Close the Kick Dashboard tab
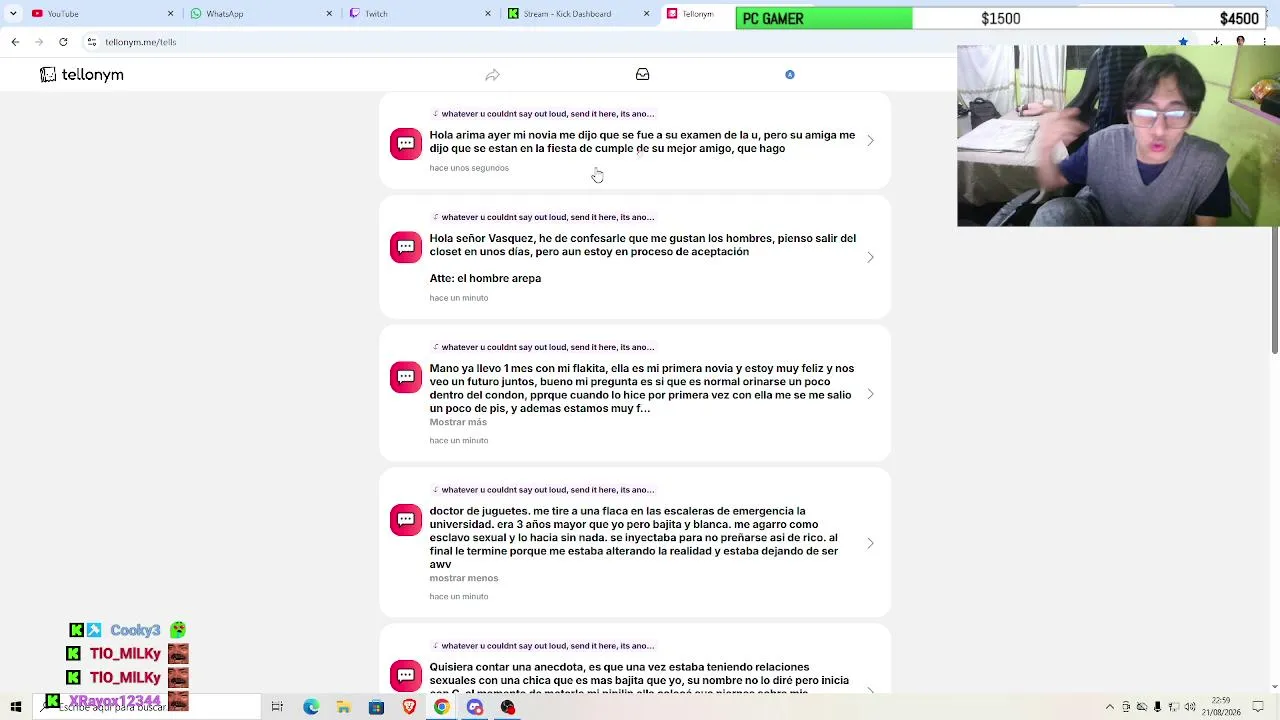Screen dimensions: 1280x720 646,14
